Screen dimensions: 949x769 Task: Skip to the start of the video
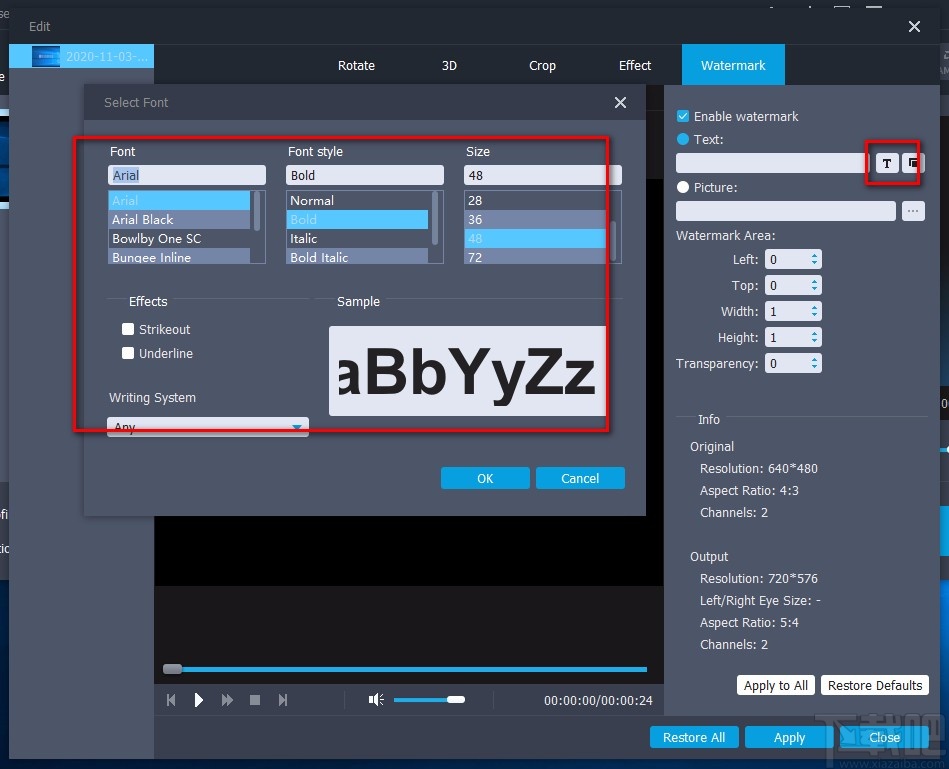(x=170, y=700)
